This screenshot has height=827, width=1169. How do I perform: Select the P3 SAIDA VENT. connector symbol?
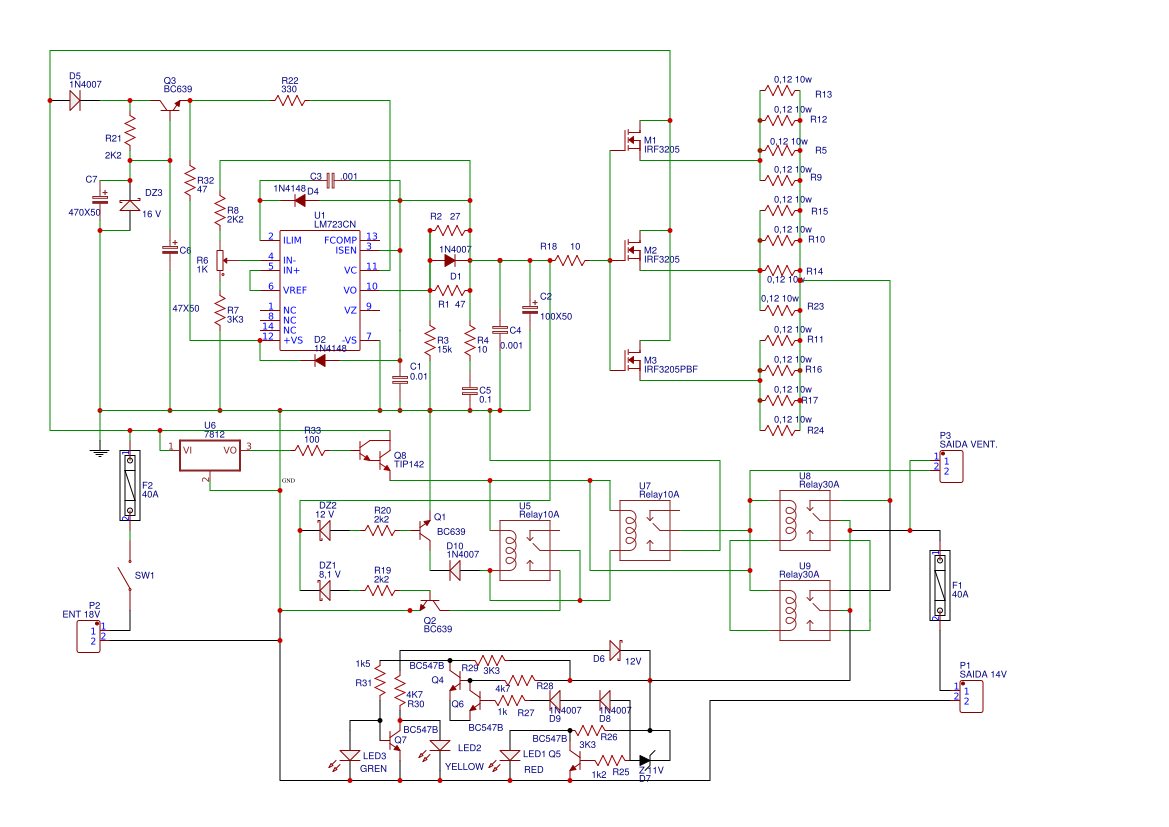[951, 466]
